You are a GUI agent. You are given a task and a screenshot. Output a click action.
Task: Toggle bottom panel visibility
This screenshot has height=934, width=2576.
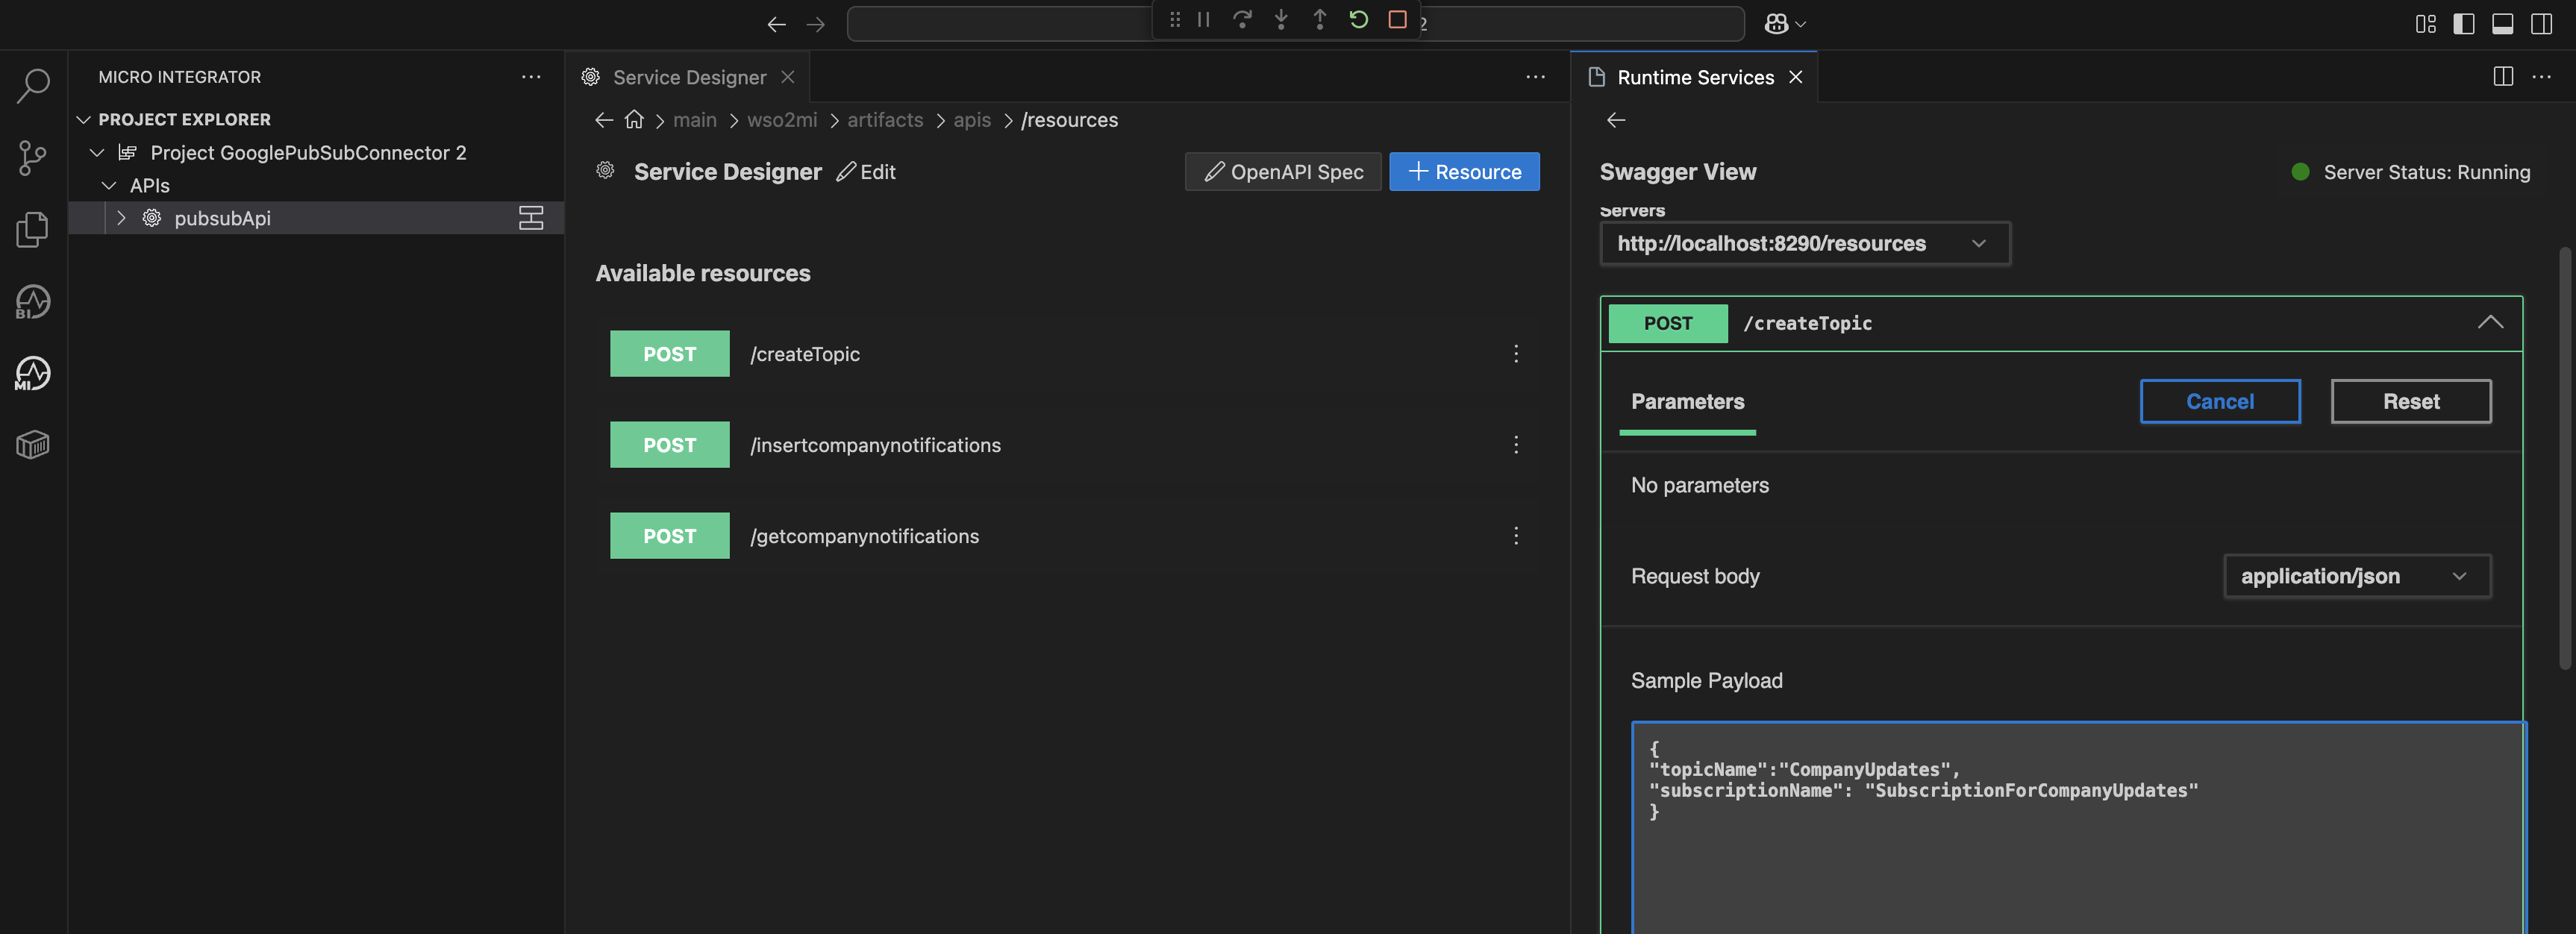pos(2502,24)
